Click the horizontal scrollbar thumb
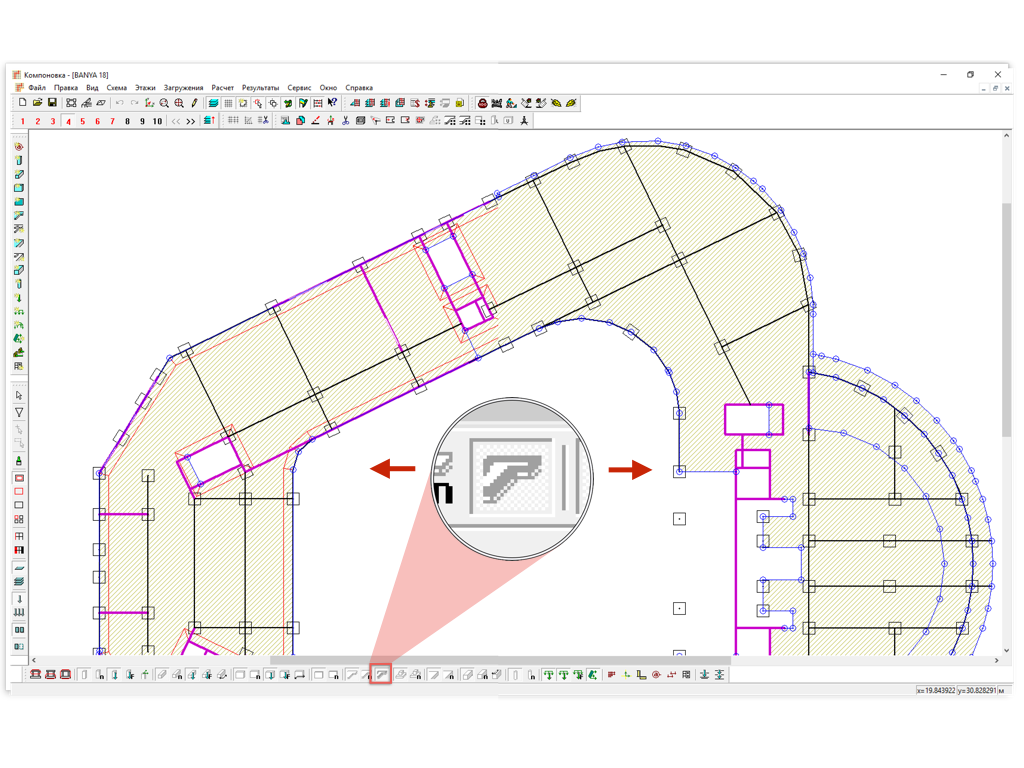Image resolution: width=1024 pixels, height=768 pixels. 500,660
